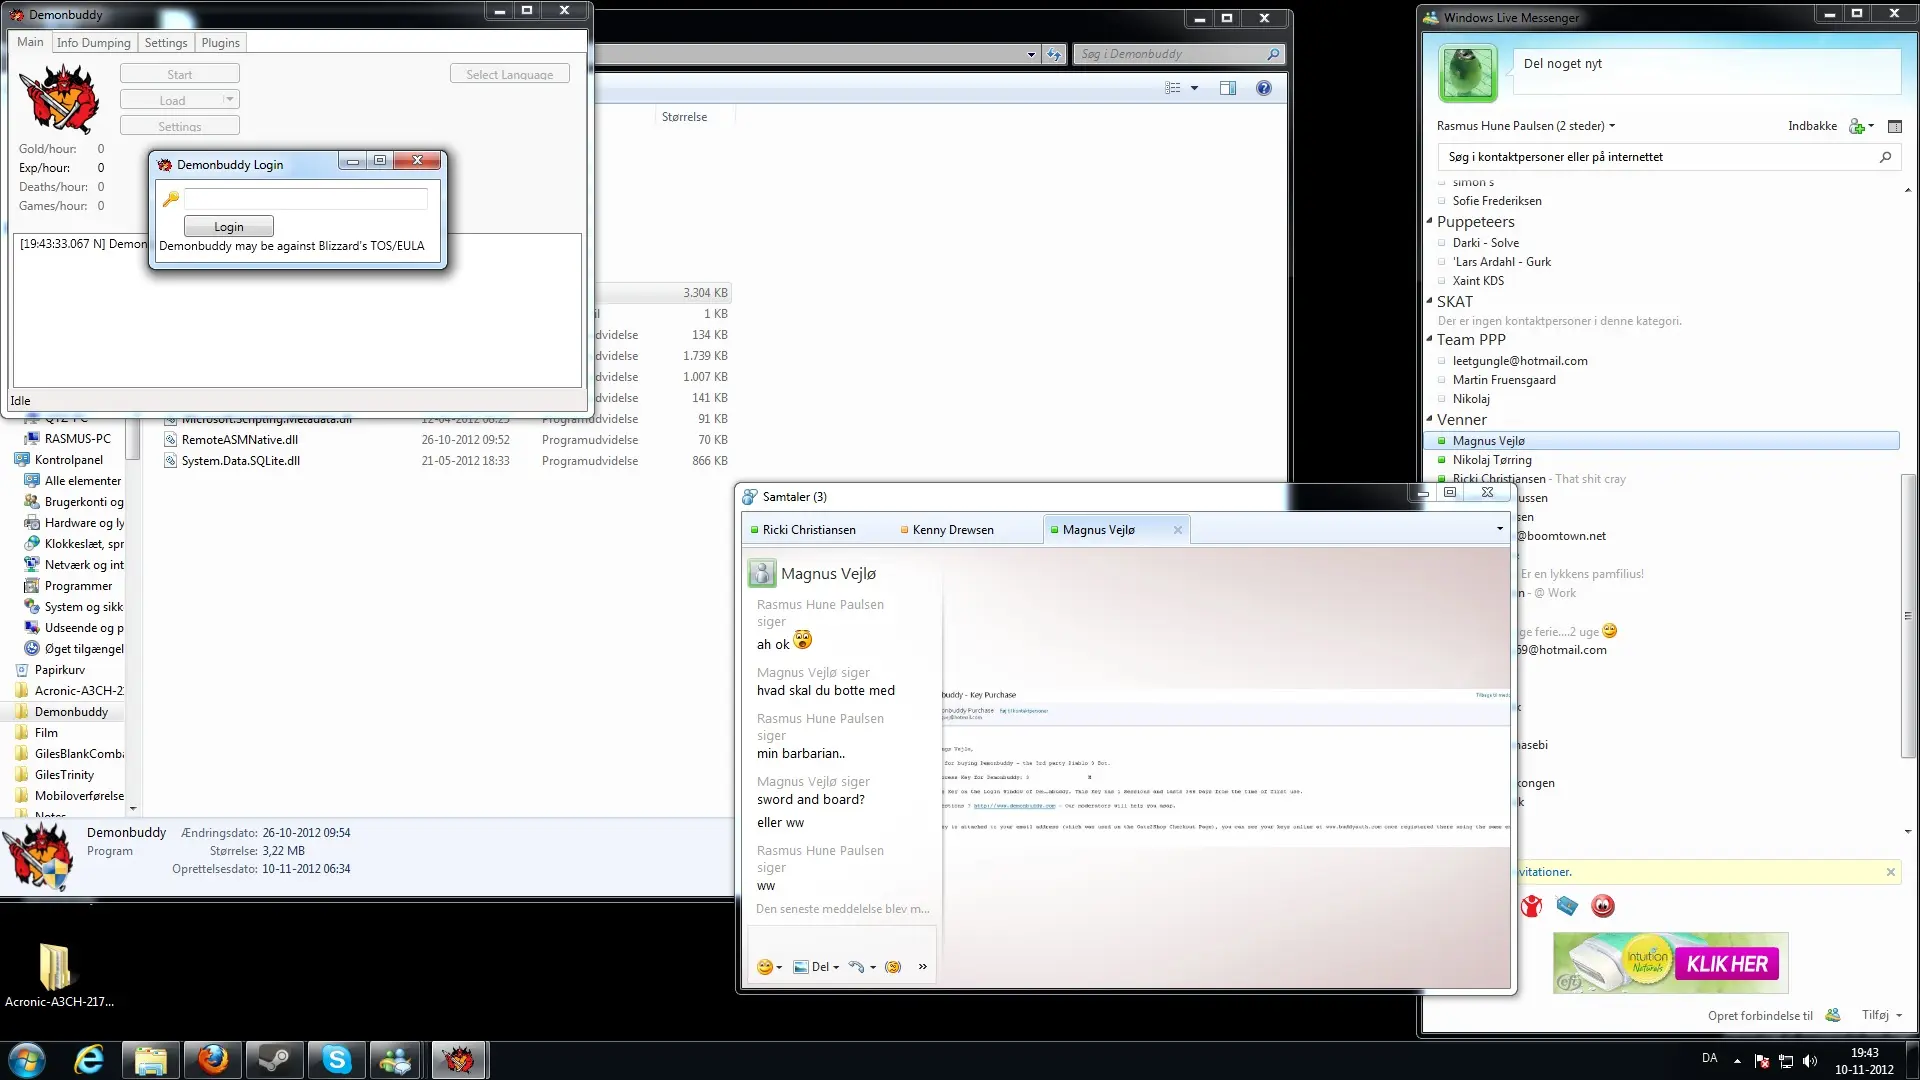
Task: Send a nudge using the wink icon
Action: click(x=893, y=967)
